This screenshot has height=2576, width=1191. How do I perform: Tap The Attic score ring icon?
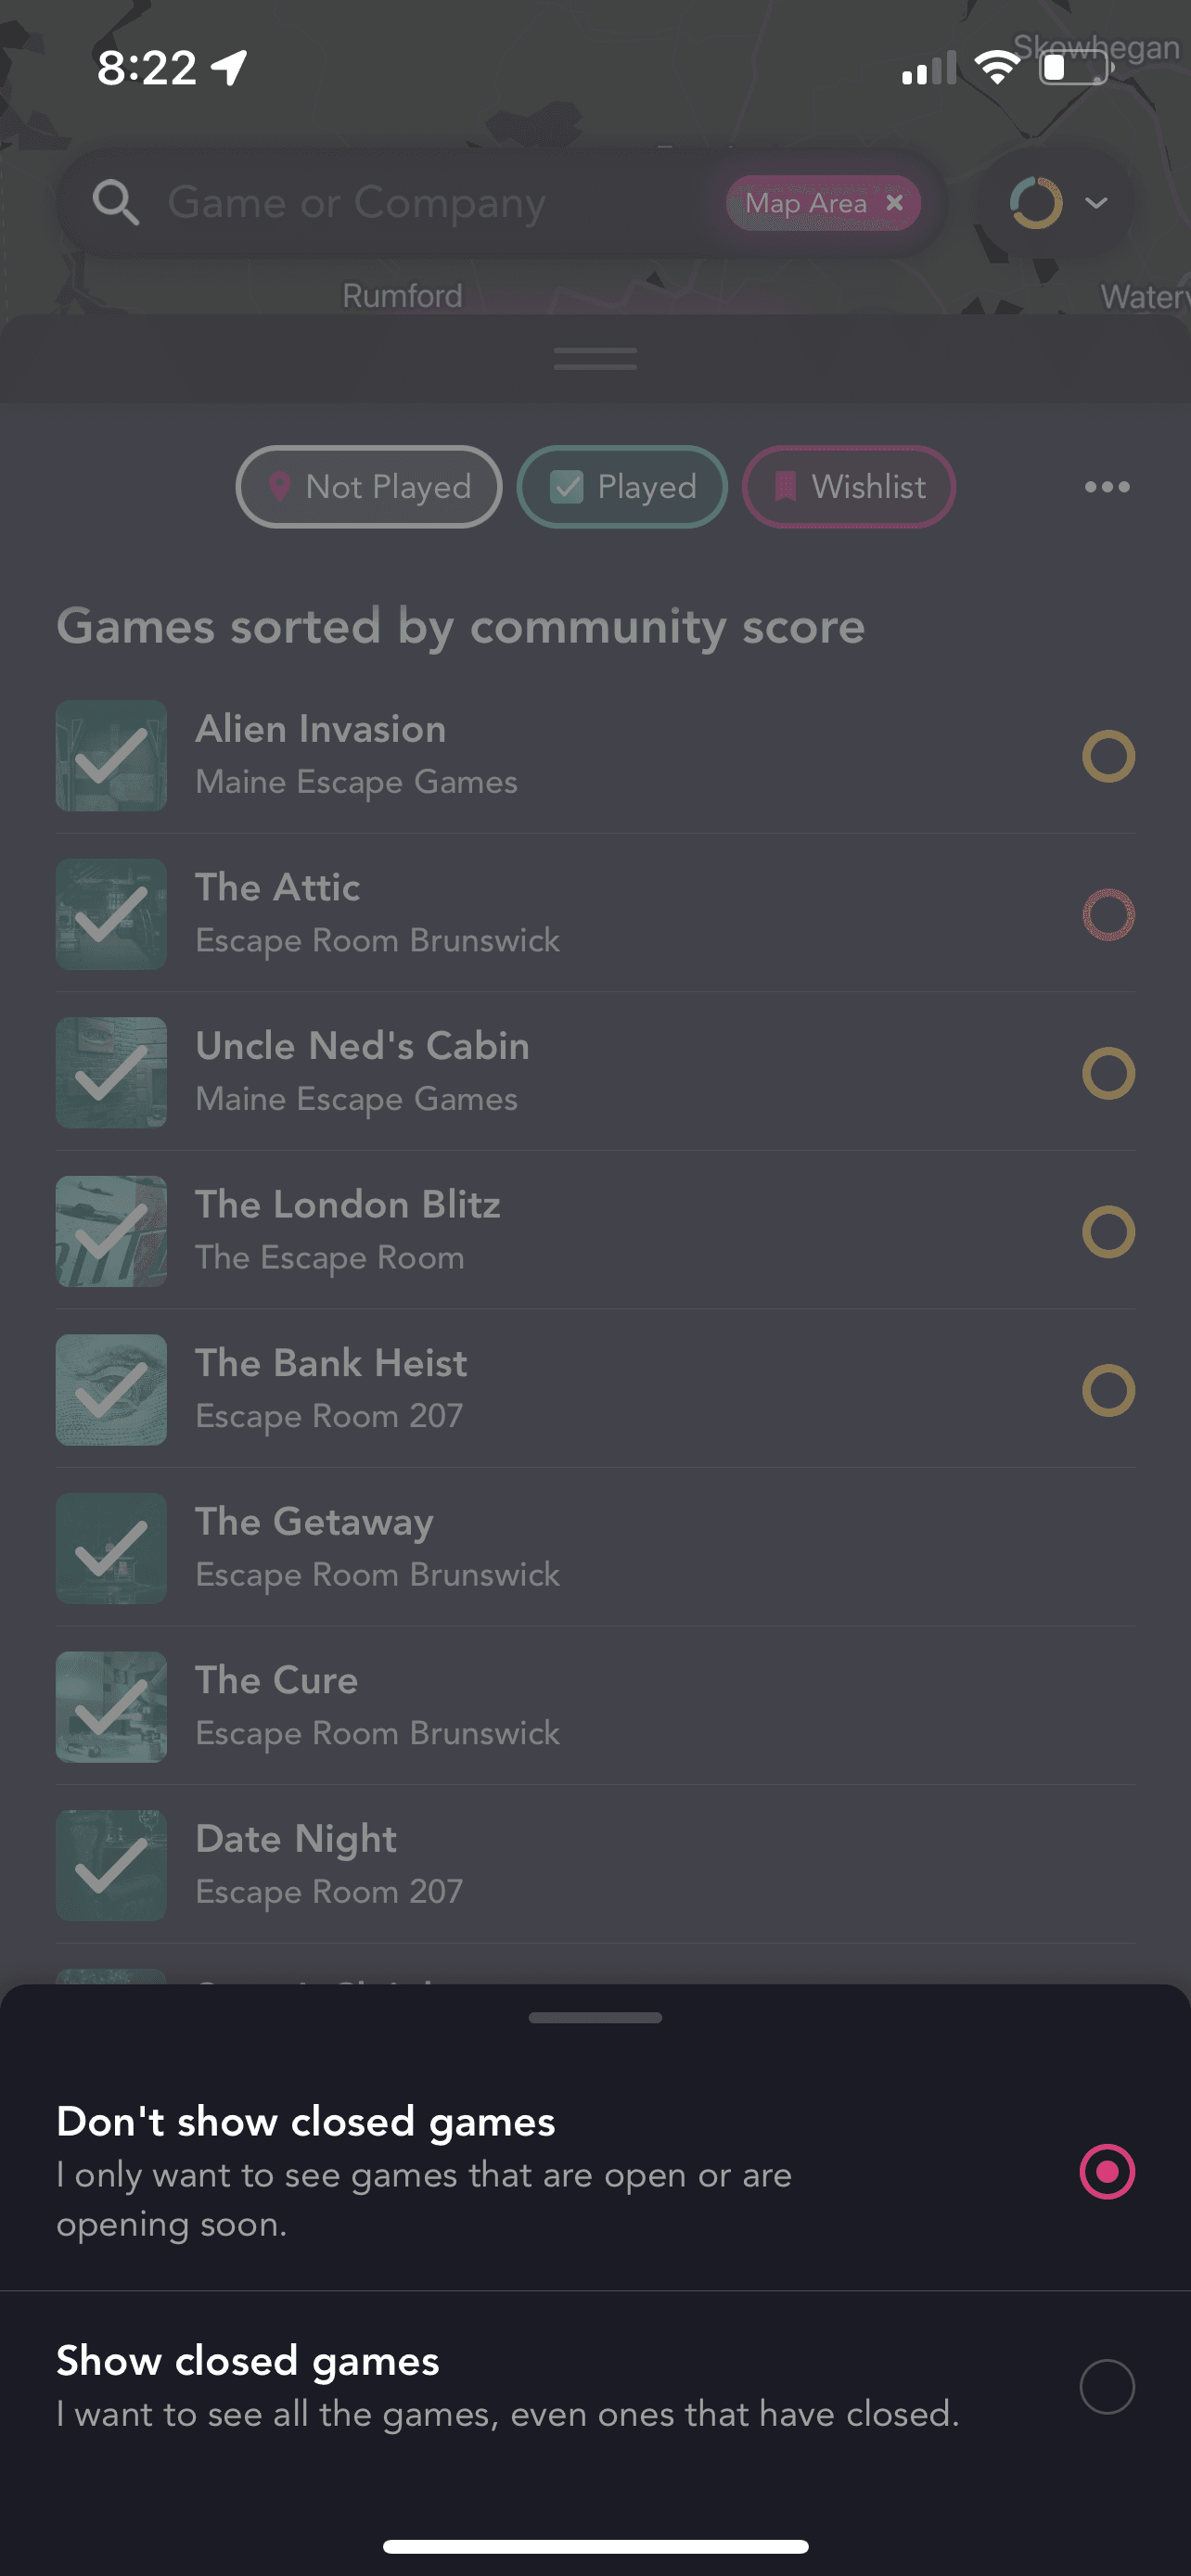[x=1108, y=914]
